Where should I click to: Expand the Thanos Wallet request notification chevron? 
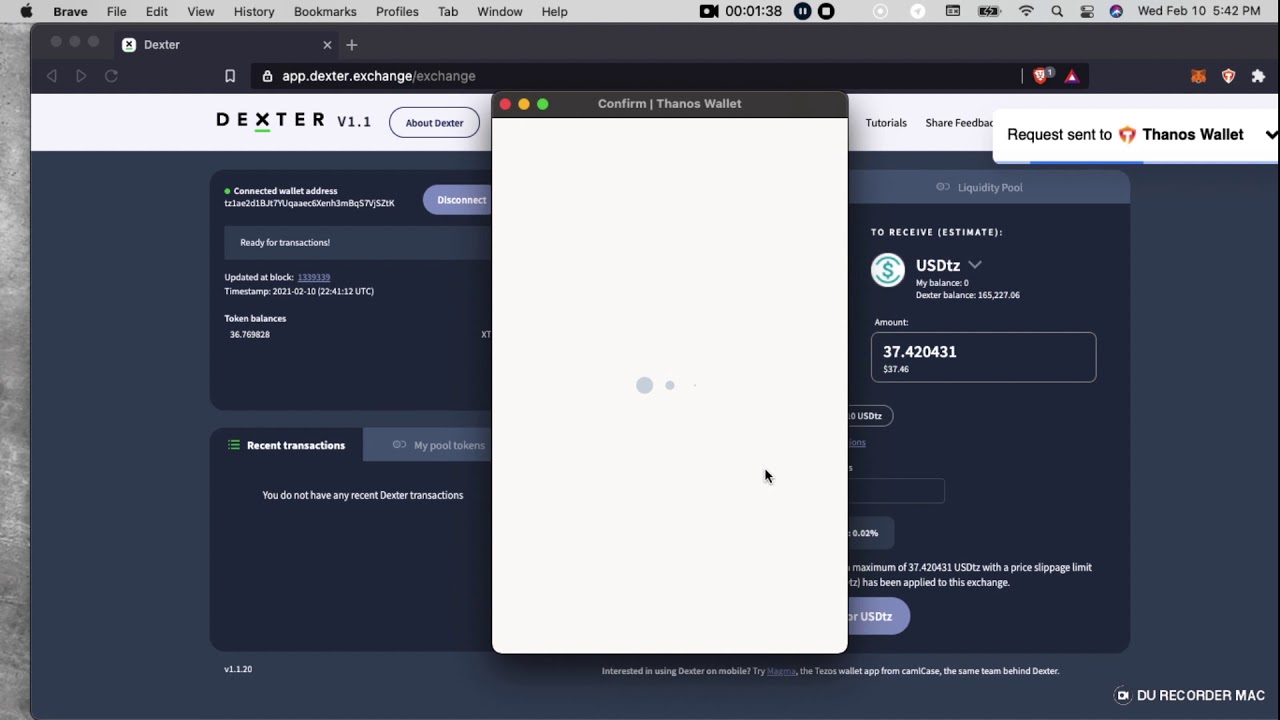coord(1271,134)
